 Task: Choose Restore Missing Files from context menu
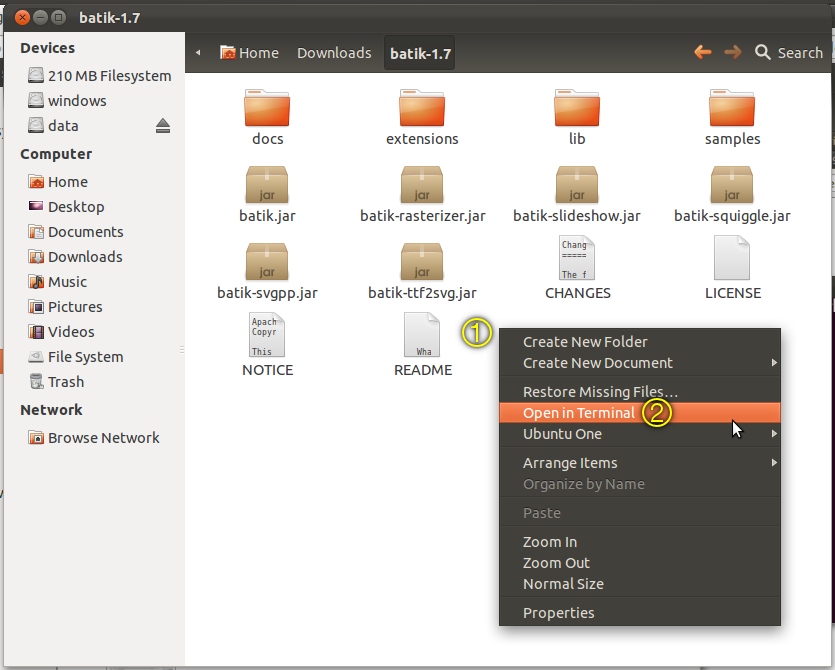pos(640,391)
